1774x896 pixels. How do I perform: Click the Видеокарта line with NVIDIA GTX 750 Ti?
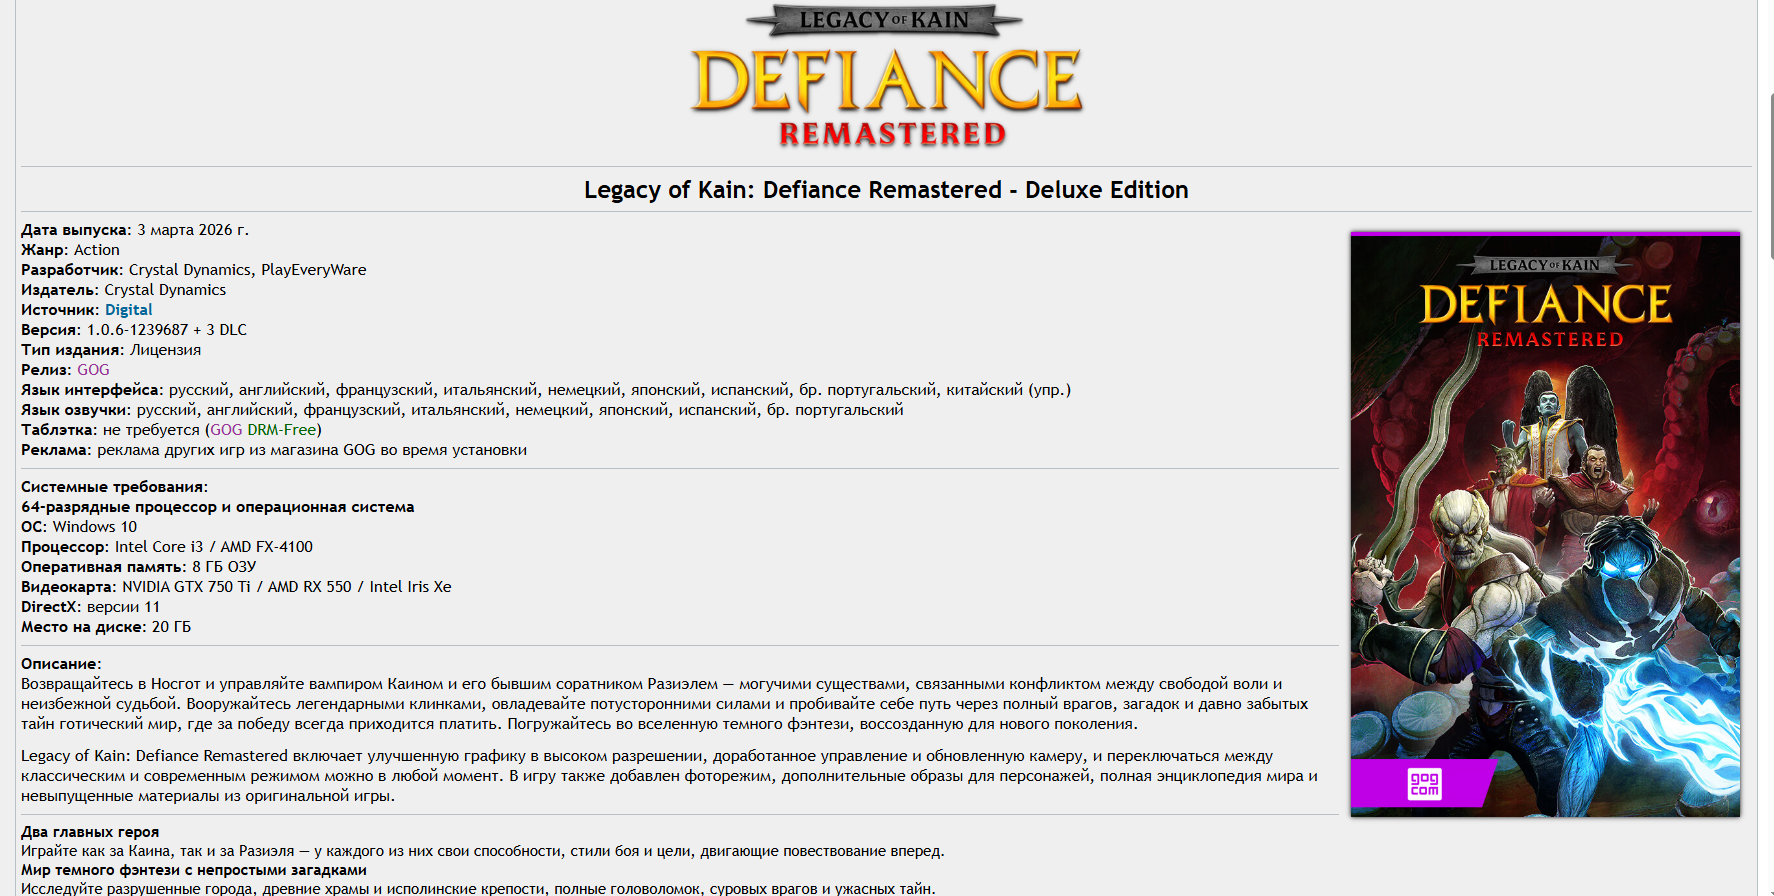(236, 587)
